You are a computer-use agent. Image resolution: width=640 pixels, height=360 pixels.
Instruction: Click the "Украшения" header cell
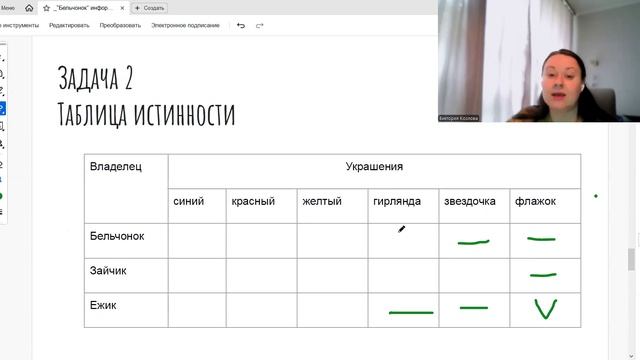[374, 171]
